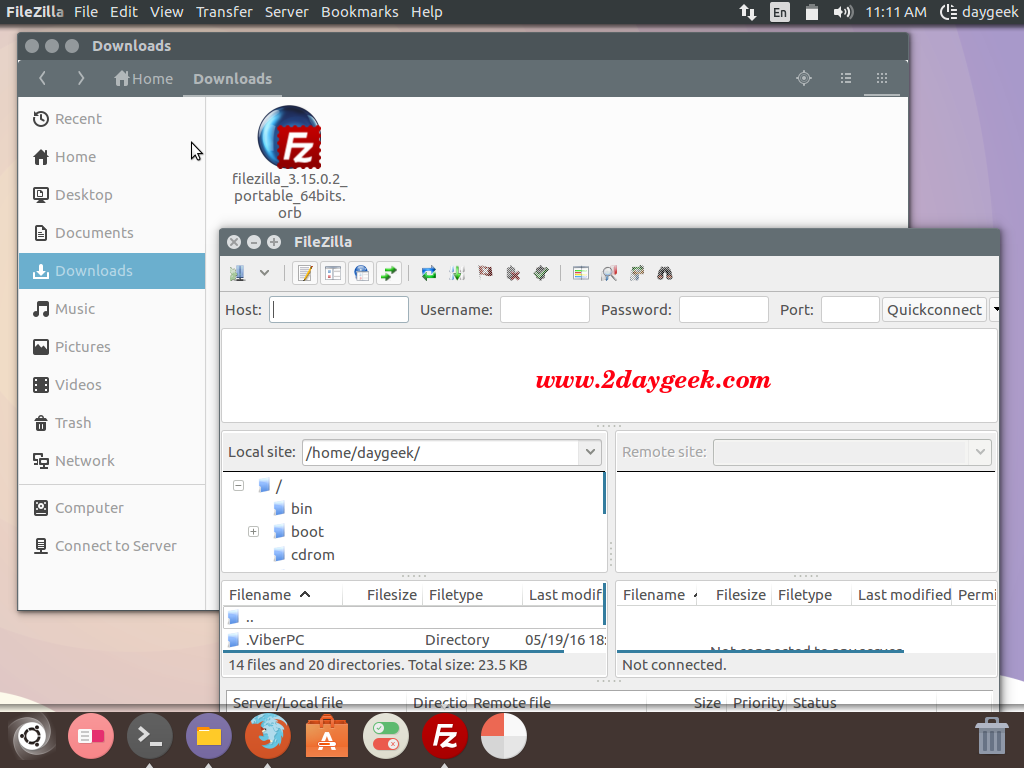Toggle processing of the transfer queue
Image resolution: width=1024 pixels, height=768 pixels.
click(x=457, y=274)
